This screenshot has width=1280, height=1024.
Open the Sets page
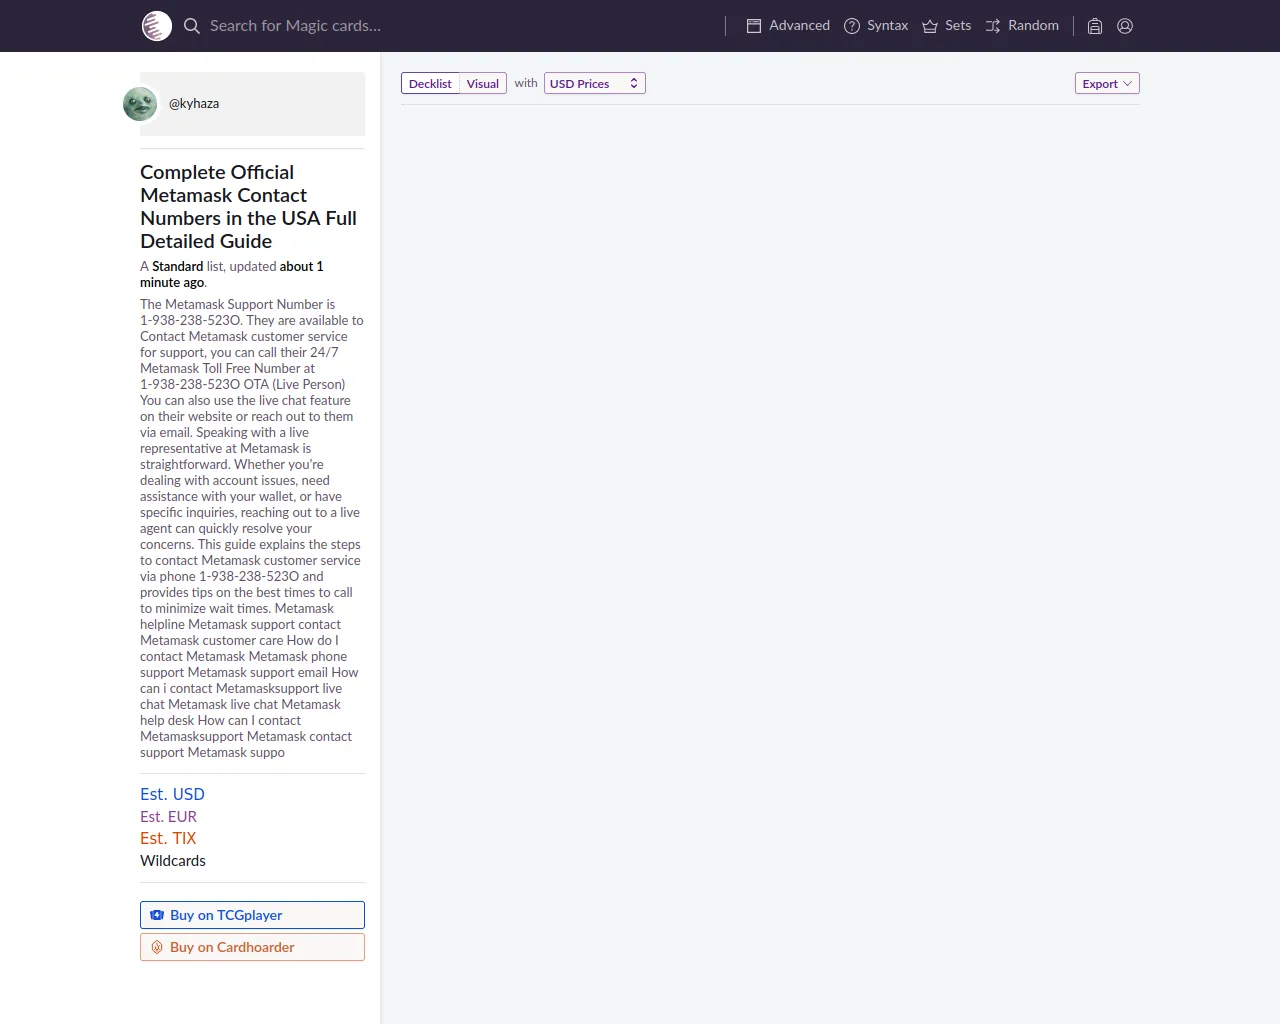pyautogui.click(x=946, y=26)
